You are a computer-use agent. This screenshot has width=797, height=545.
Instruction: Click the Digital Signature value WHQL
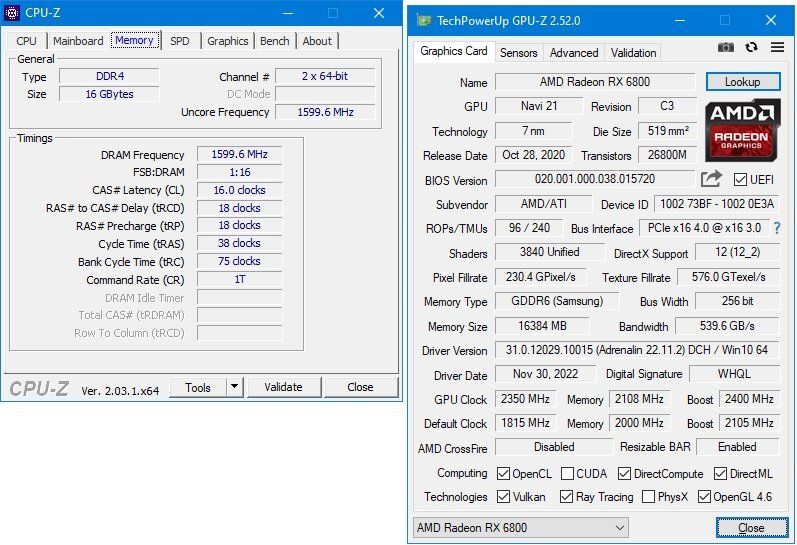pyautogui.click(x=734, y=374)
